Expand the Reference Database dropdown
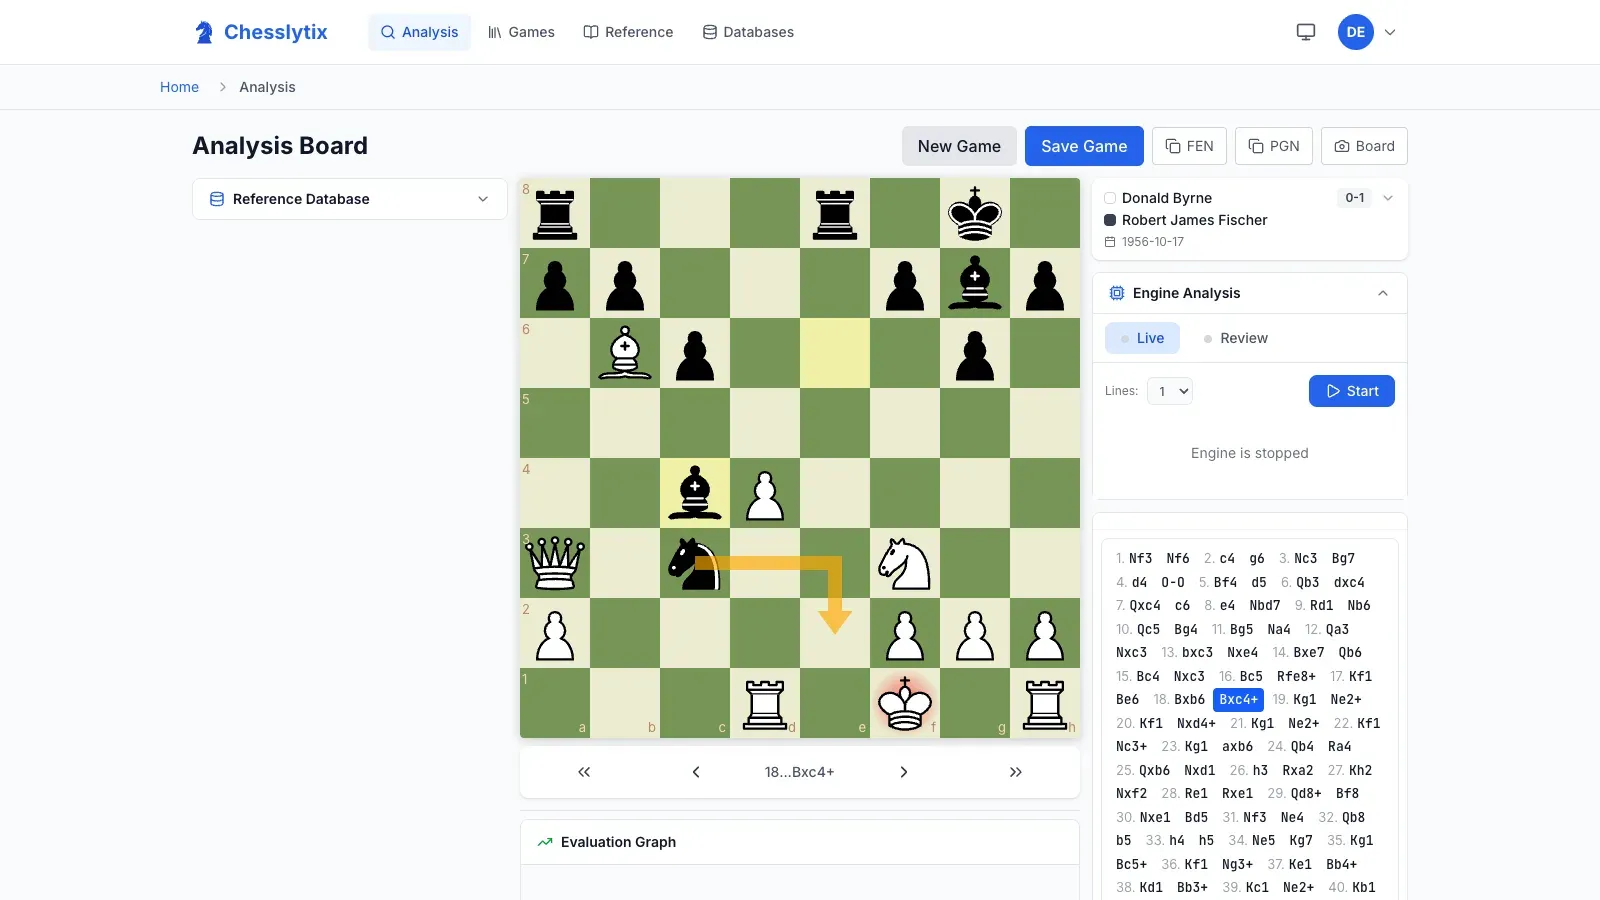1600x900 pixels. tap(350, 199)
